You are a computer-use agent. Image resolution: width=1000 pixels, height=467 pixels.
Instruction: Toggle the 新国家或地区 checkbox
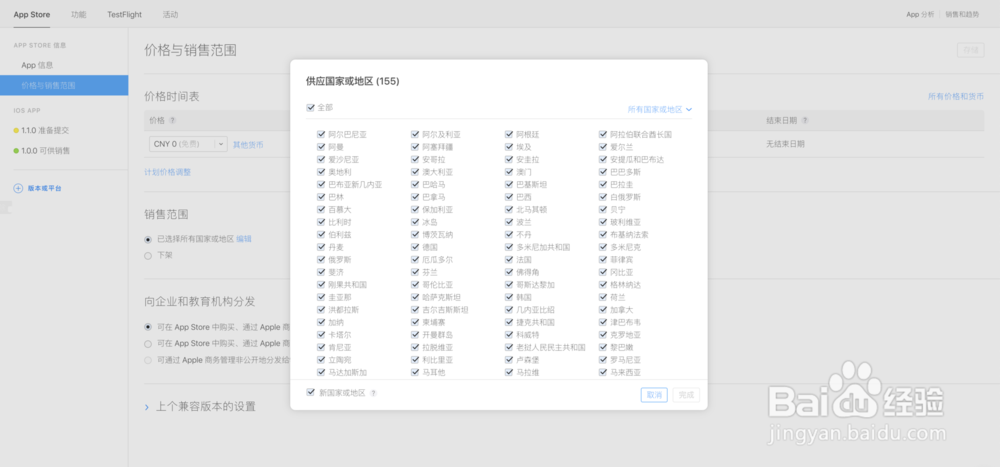coord(311,393)
